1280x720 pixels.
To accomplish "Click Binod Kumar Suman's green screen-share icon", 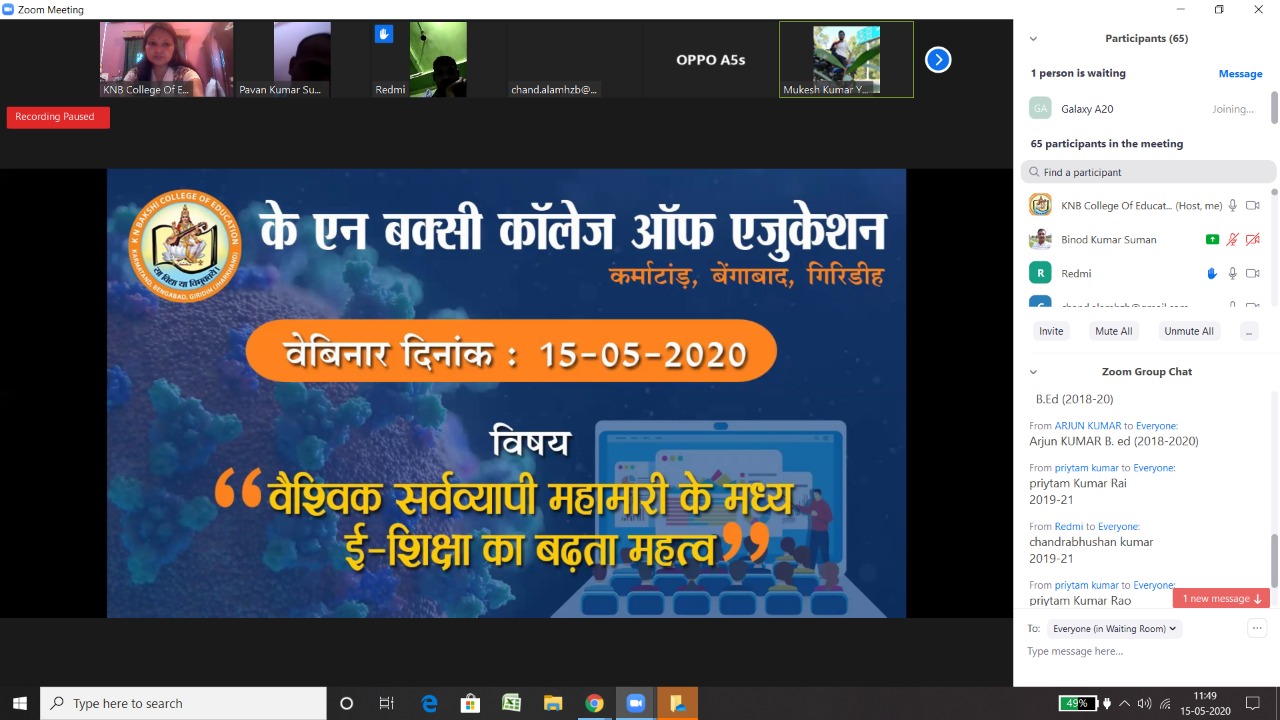I will tap(1212, 240).
